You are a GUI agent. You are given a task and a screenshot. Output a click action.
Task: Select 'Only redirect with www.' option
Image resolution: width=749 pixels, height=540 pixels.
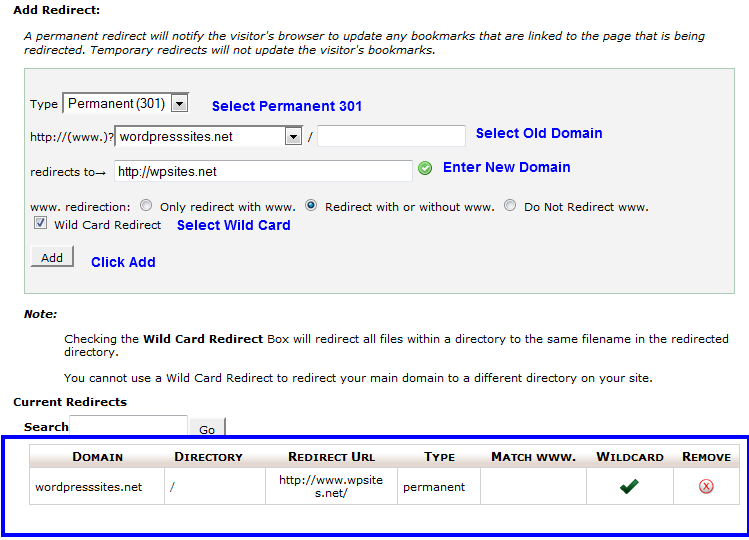[x=147, y=206]
